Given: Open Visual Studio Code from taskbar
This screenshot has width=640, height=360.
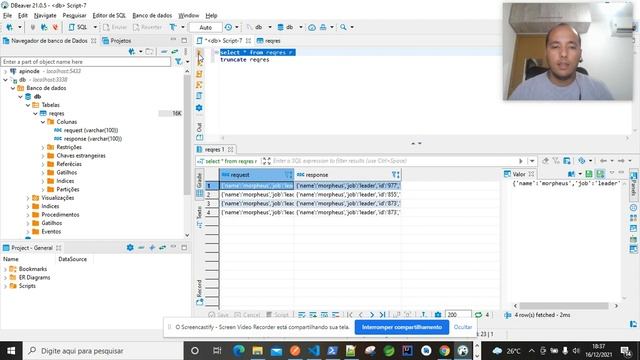Looking at the screenshot, I should coord(313,351).
